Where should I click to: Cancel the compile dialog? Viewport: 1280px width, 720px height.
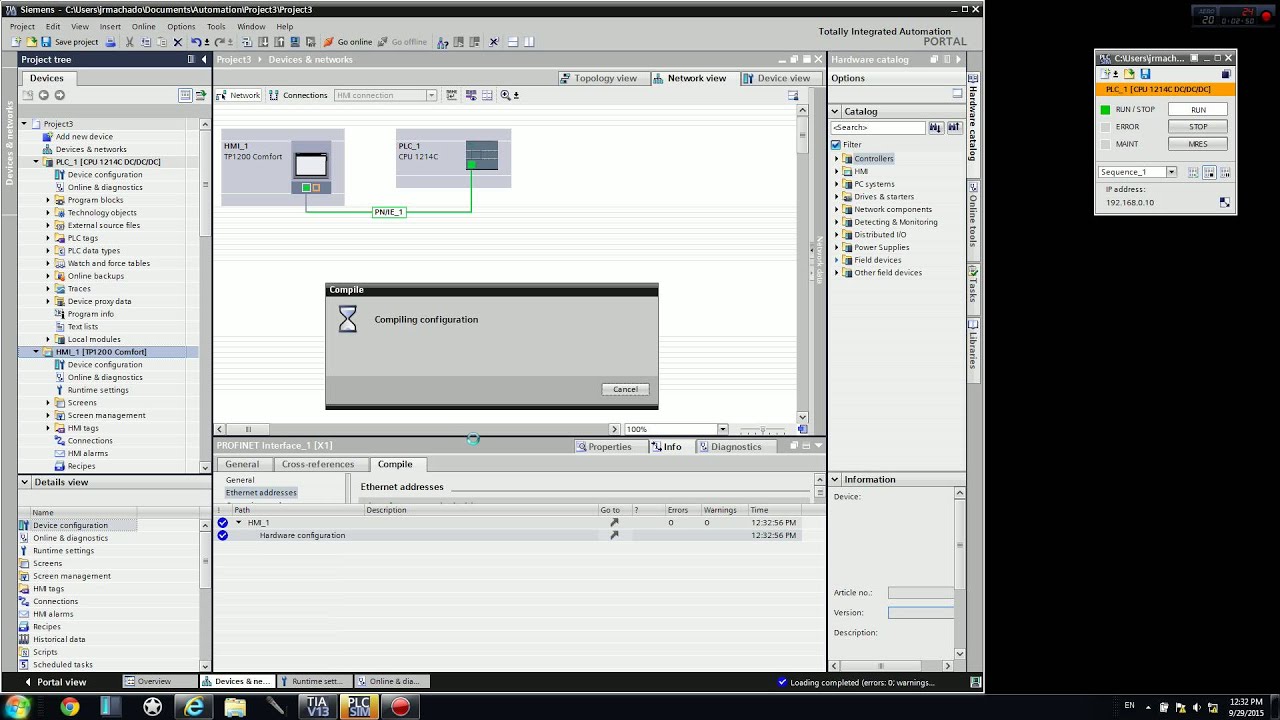(x=625, y=389)
